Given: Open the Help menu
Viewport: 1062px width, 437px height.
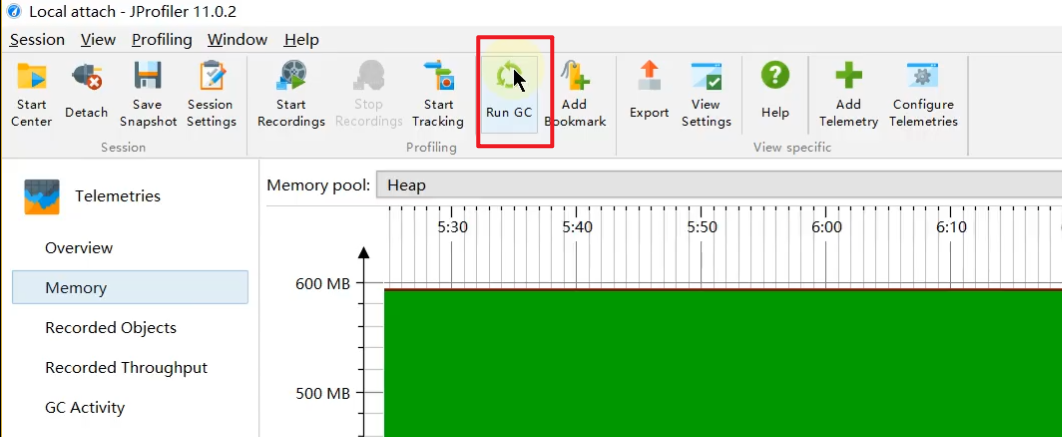Looking at the screenshot, I should [x=301, y=40].
